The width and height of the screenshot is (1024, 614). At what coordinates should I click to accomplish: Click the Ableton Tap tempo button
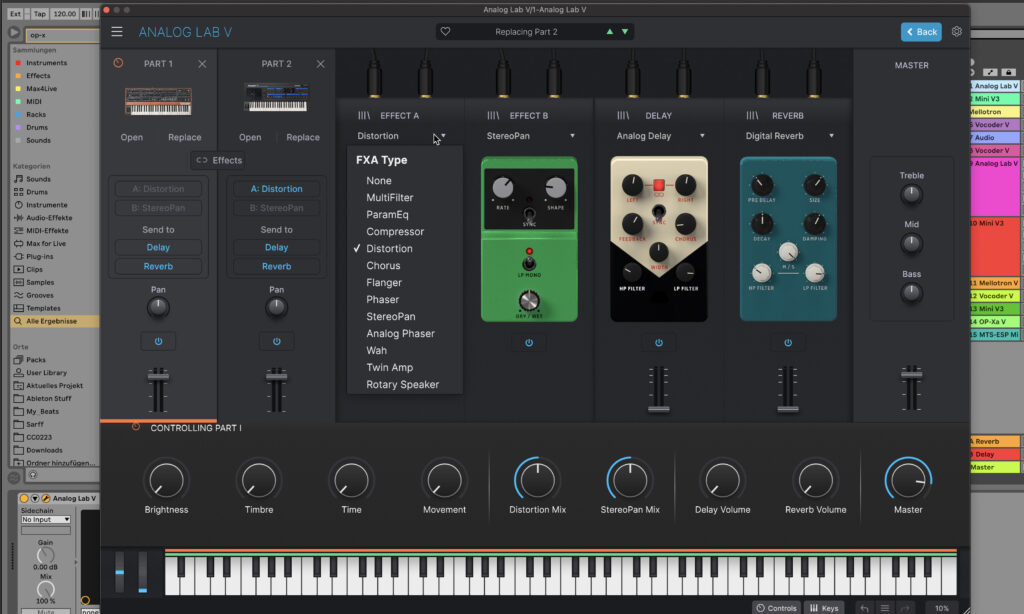coord(40,14)
